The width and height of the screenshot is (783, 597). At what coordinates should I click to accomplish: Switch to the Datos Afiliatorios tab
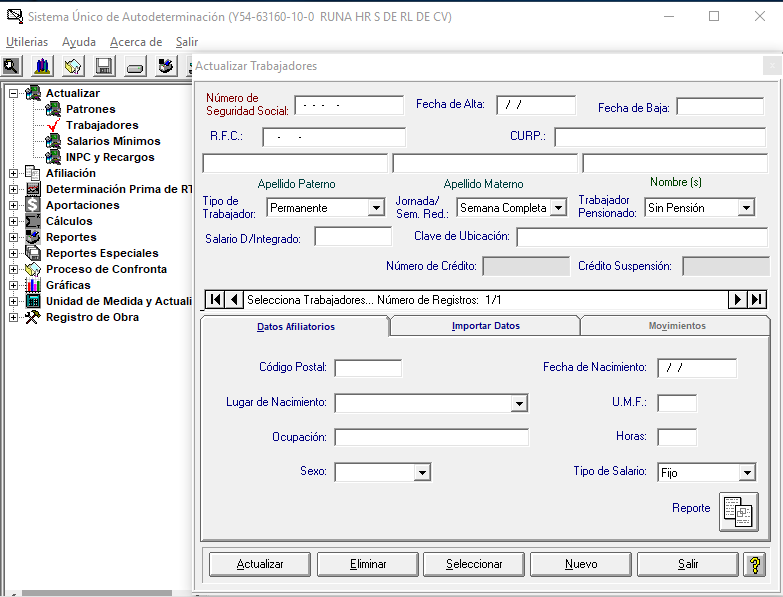tap(296, 326)
